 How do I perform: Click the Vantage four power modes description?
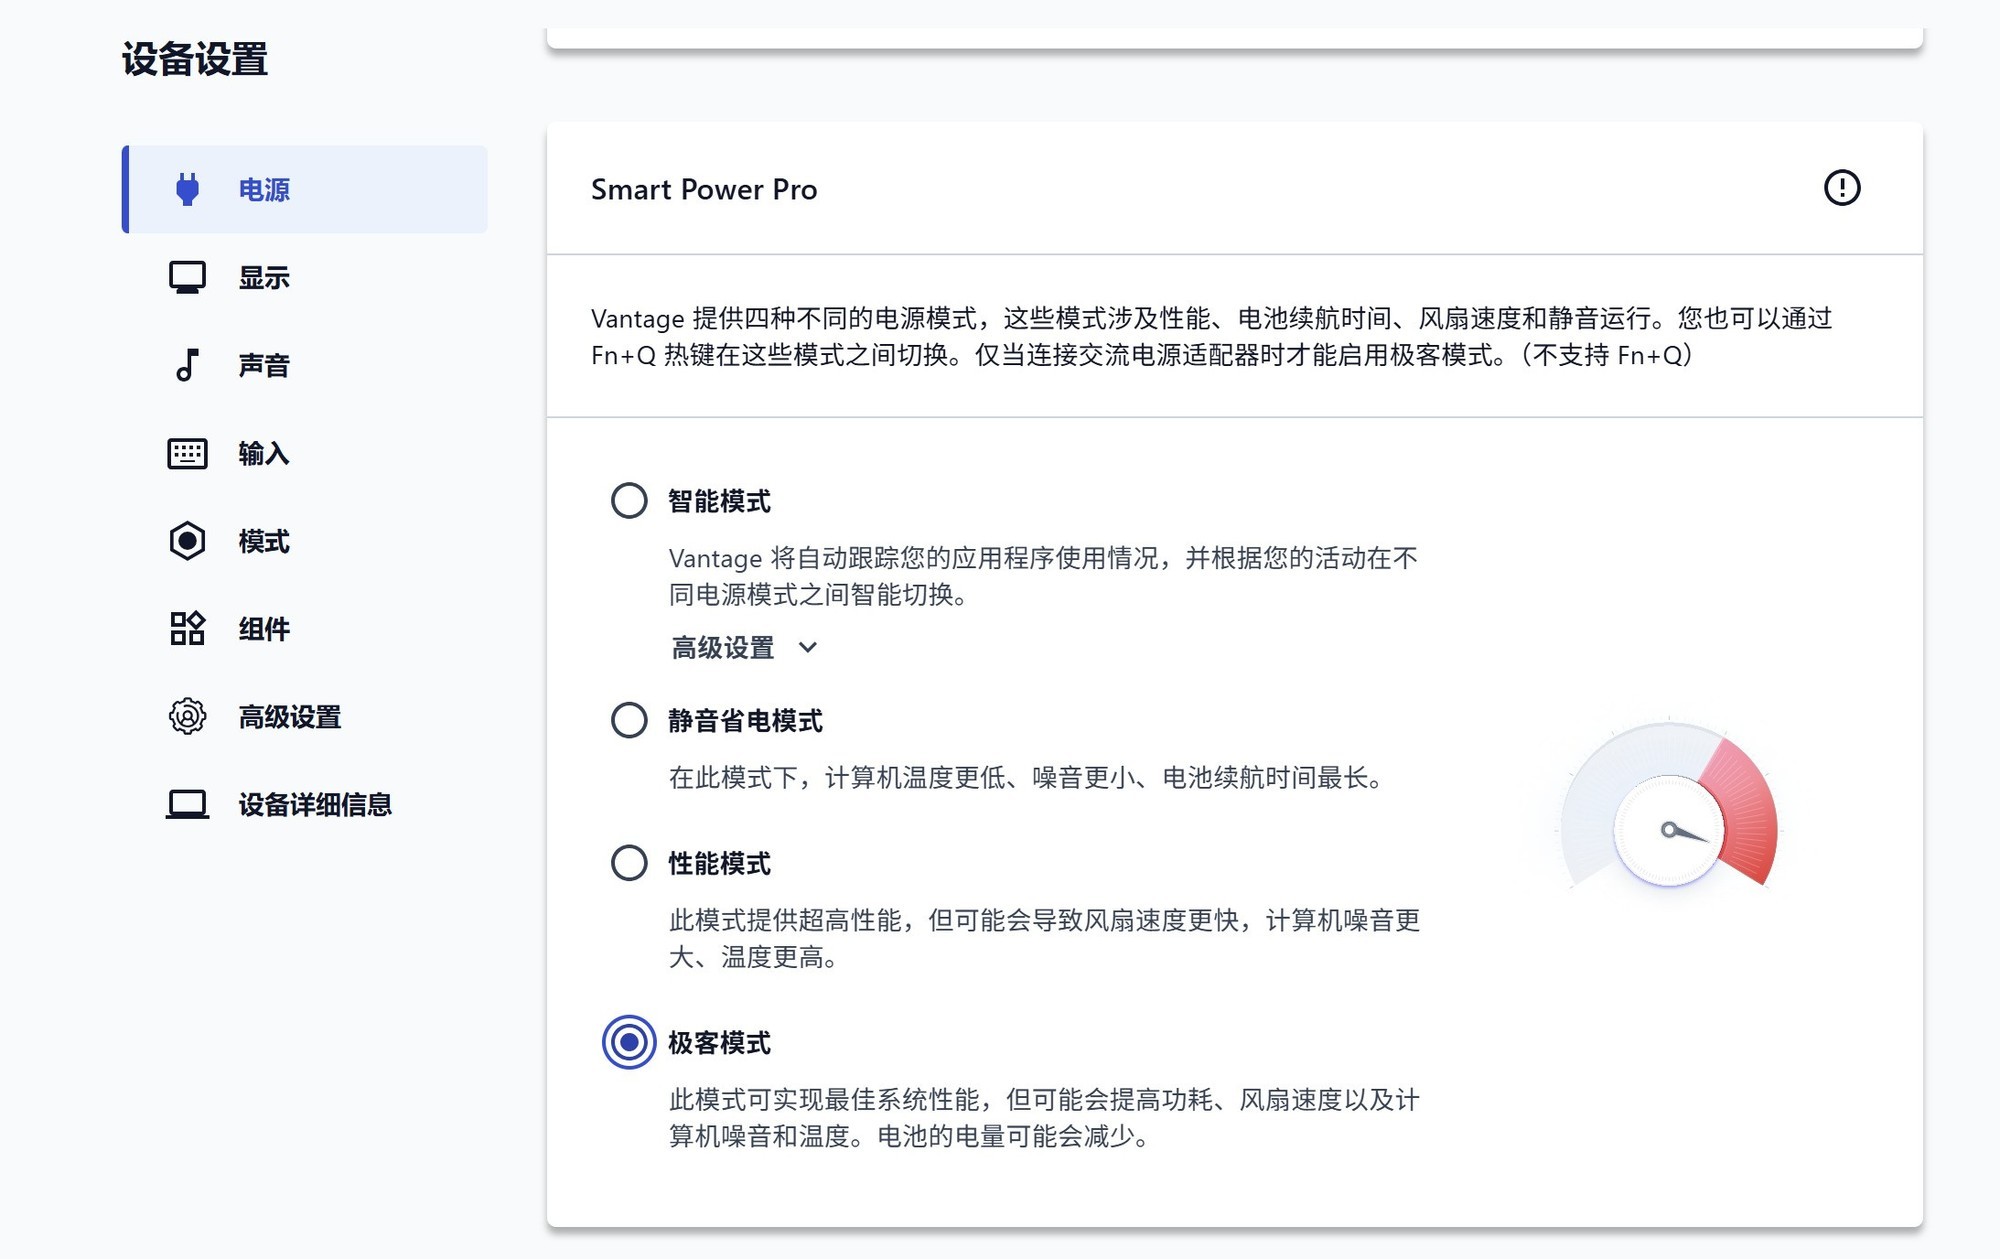pyautogui.click(x=1211, y=337)
